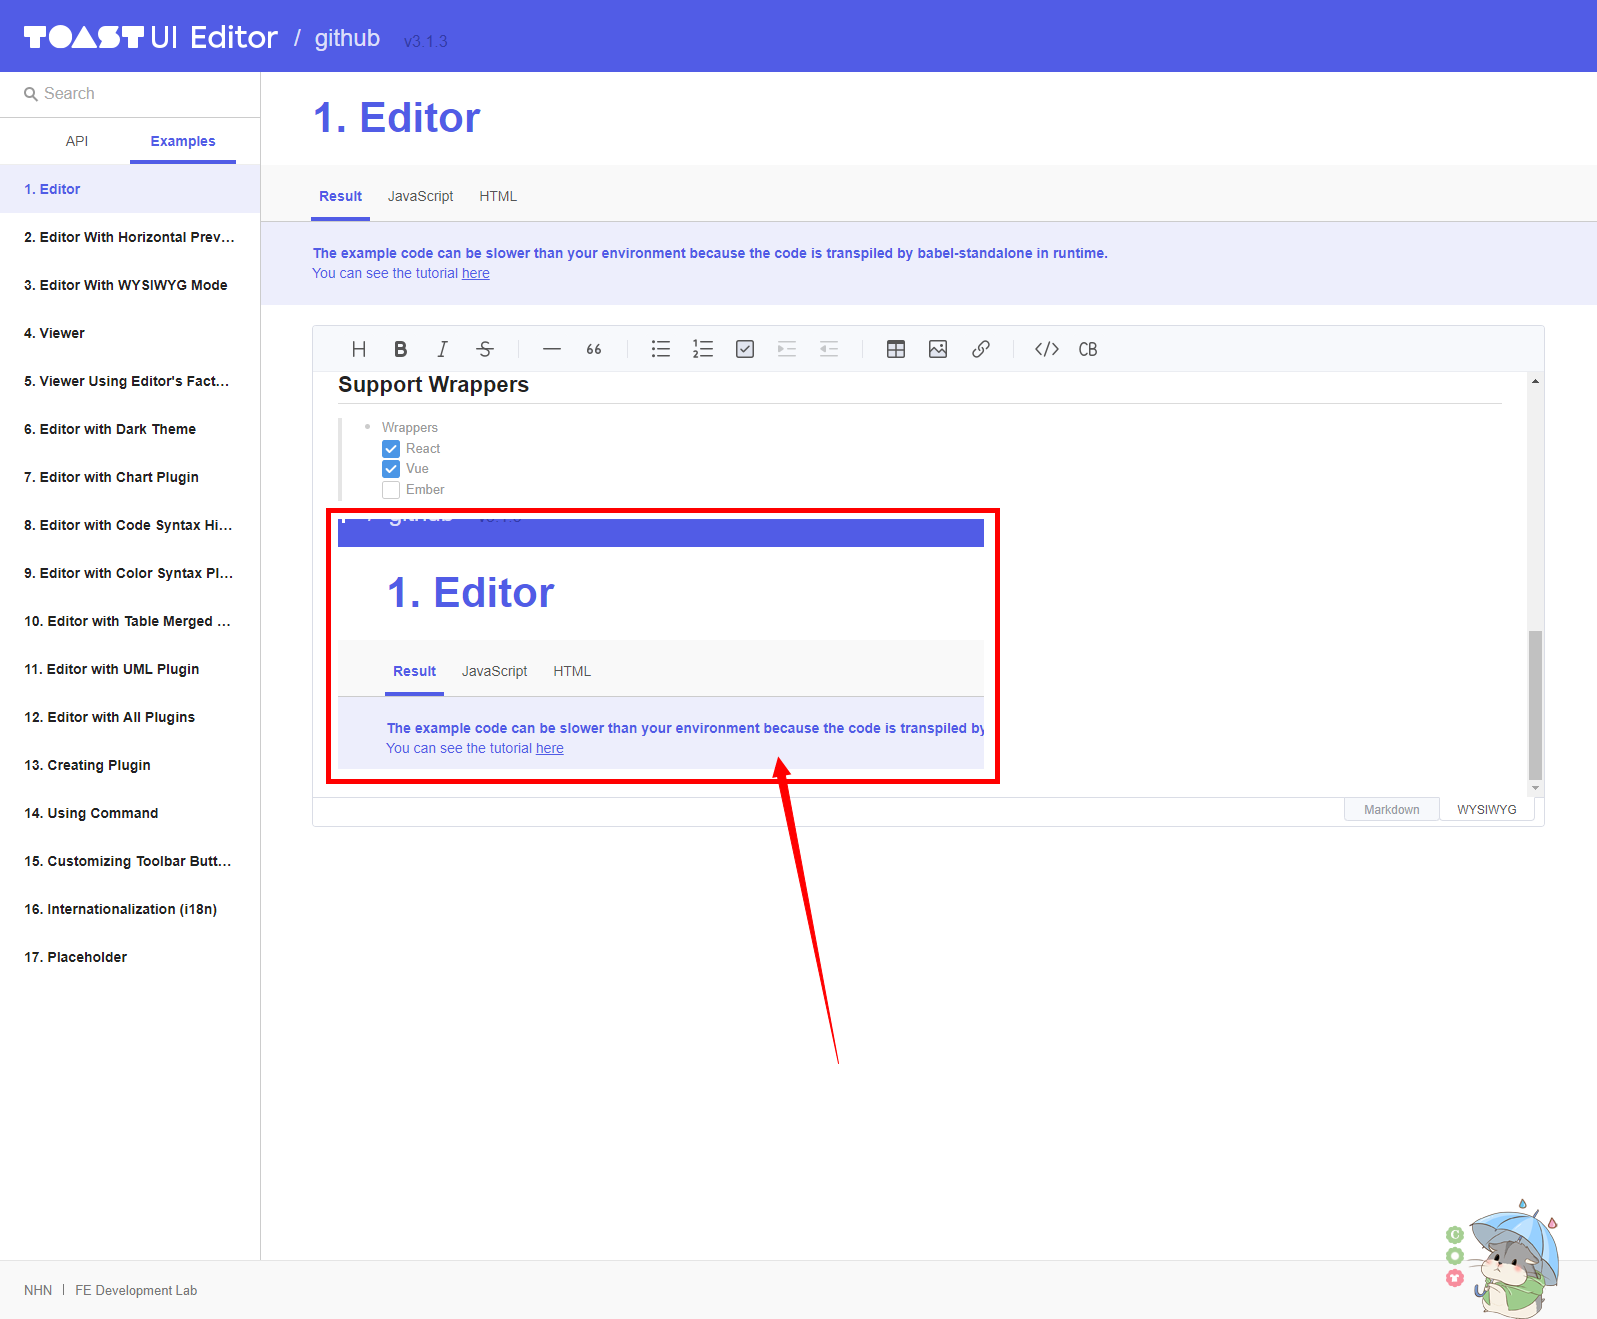Image resolution: width=1597 pixels, height=1319 pixels.
Task: Outdent the current list item
Action: pyautogui.click(x=829, y=349)
